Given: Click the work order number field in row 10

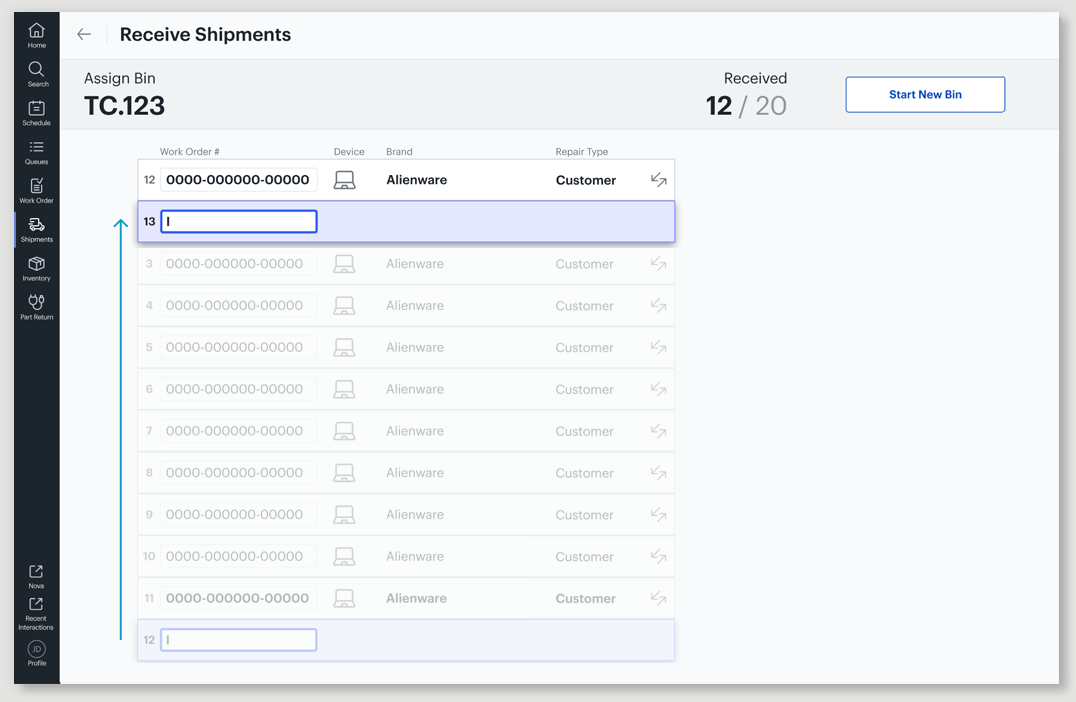Looking at the screenshot, I should click(x=239, y=557).
